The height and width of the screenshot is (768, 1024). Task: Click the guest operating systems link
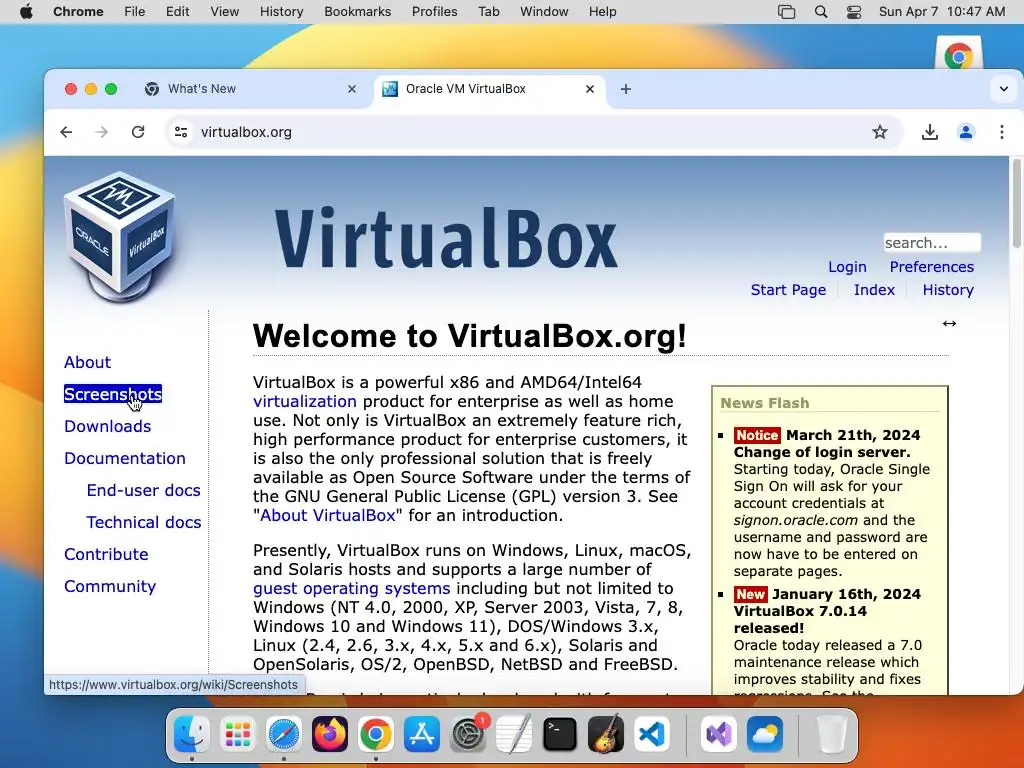(351, 588)
